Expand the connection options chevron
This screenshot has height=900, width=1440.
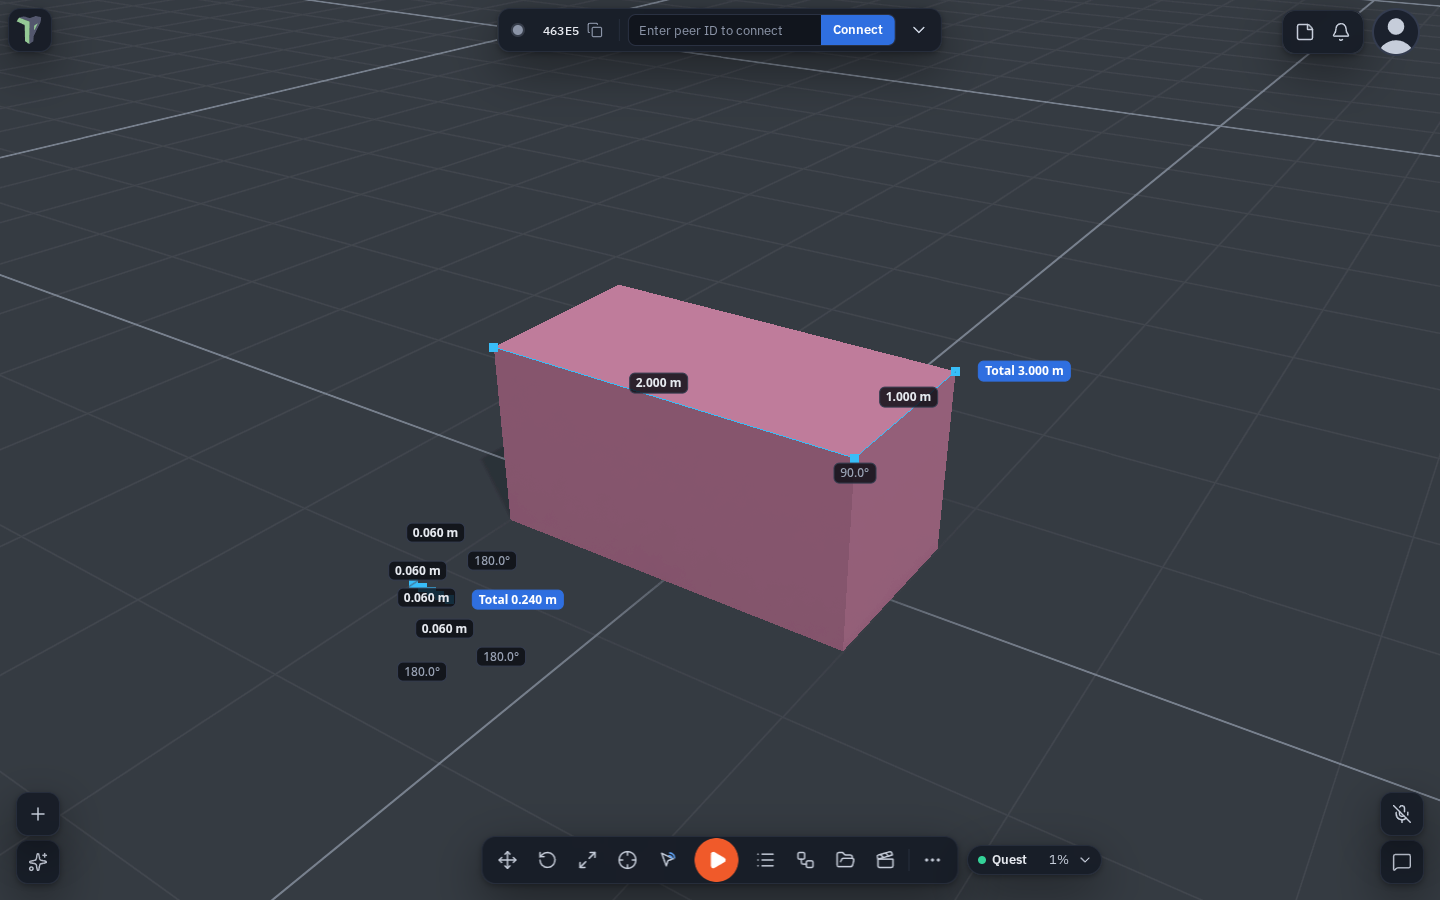919,30
